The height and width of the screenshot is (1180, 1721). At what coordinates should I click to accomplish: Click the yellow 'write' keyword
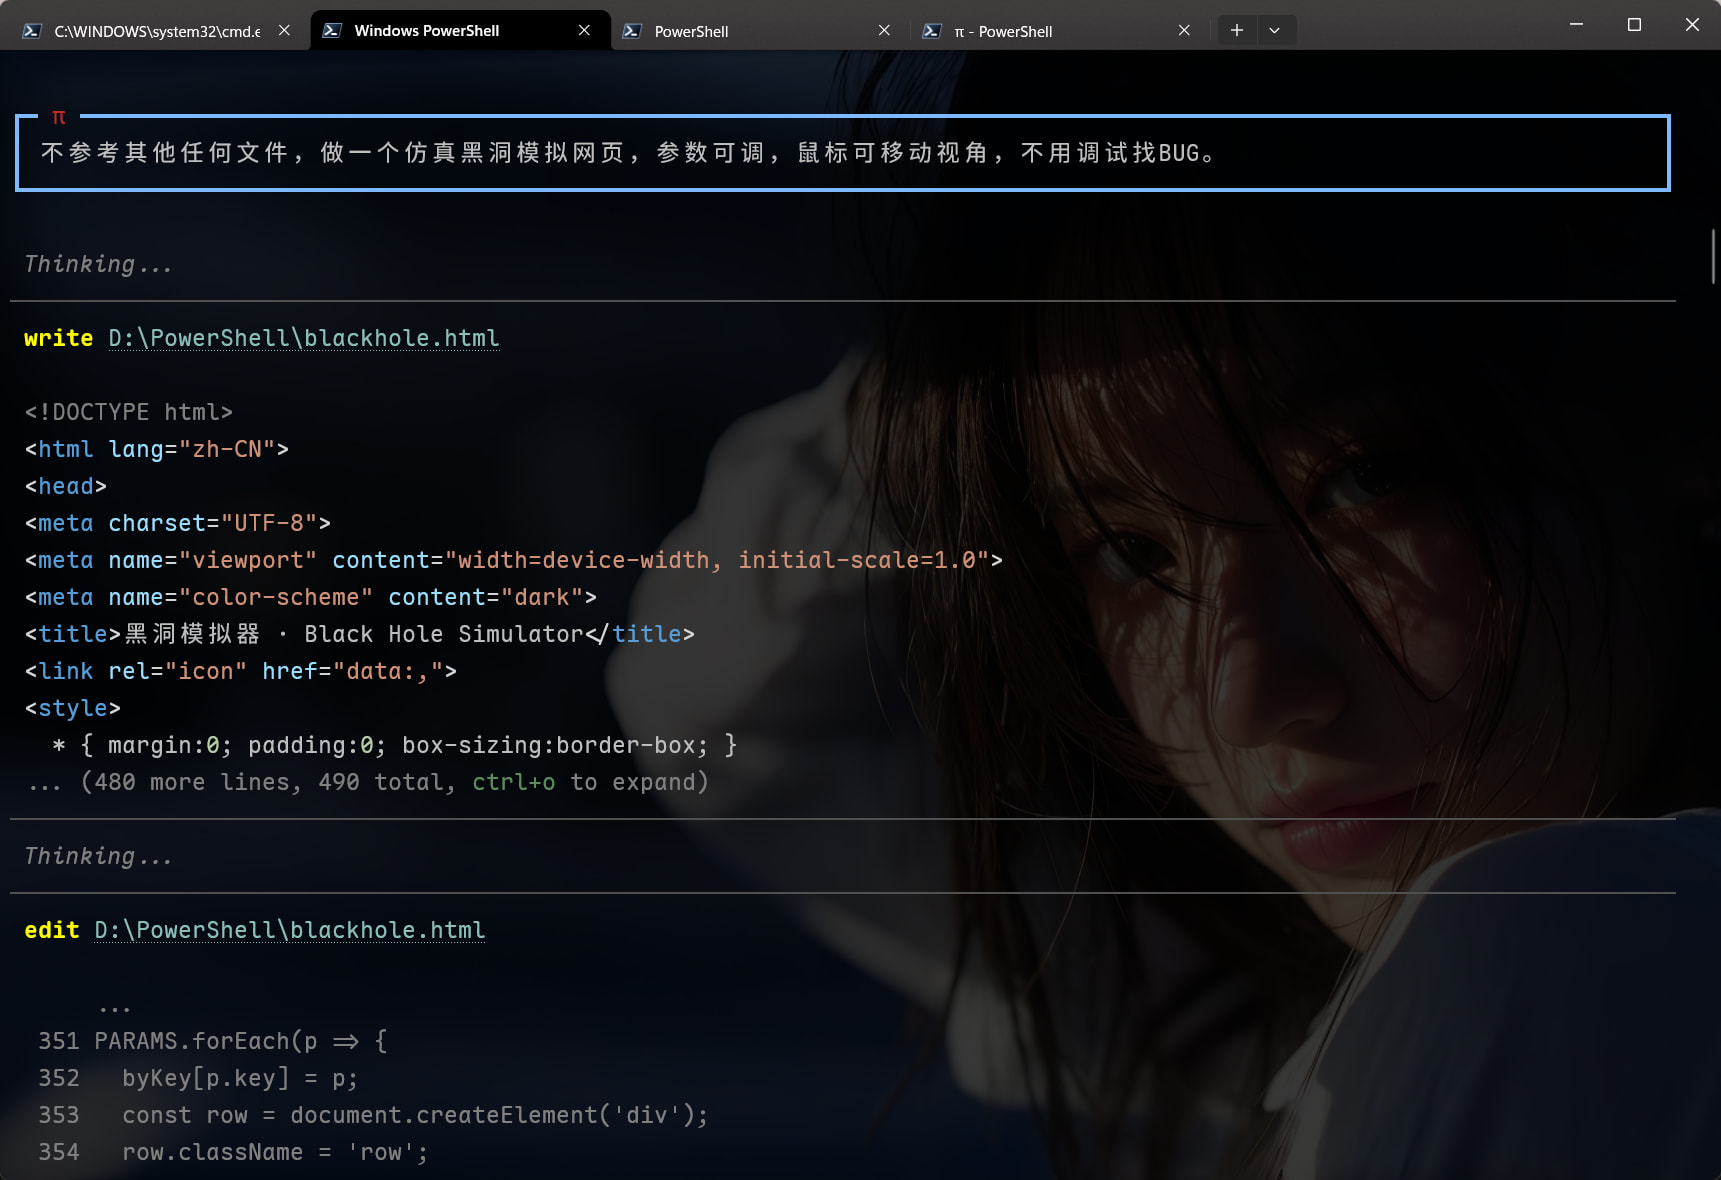click(59, 338)
